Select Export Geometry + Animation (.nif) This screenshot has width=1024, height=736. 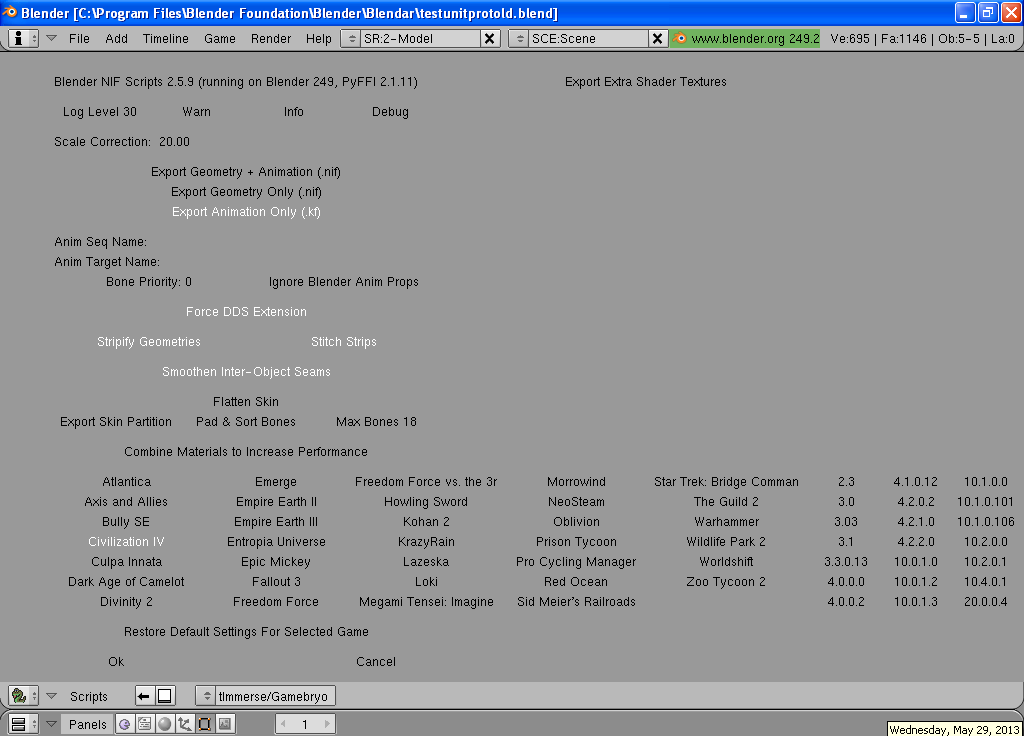[246, 172]
